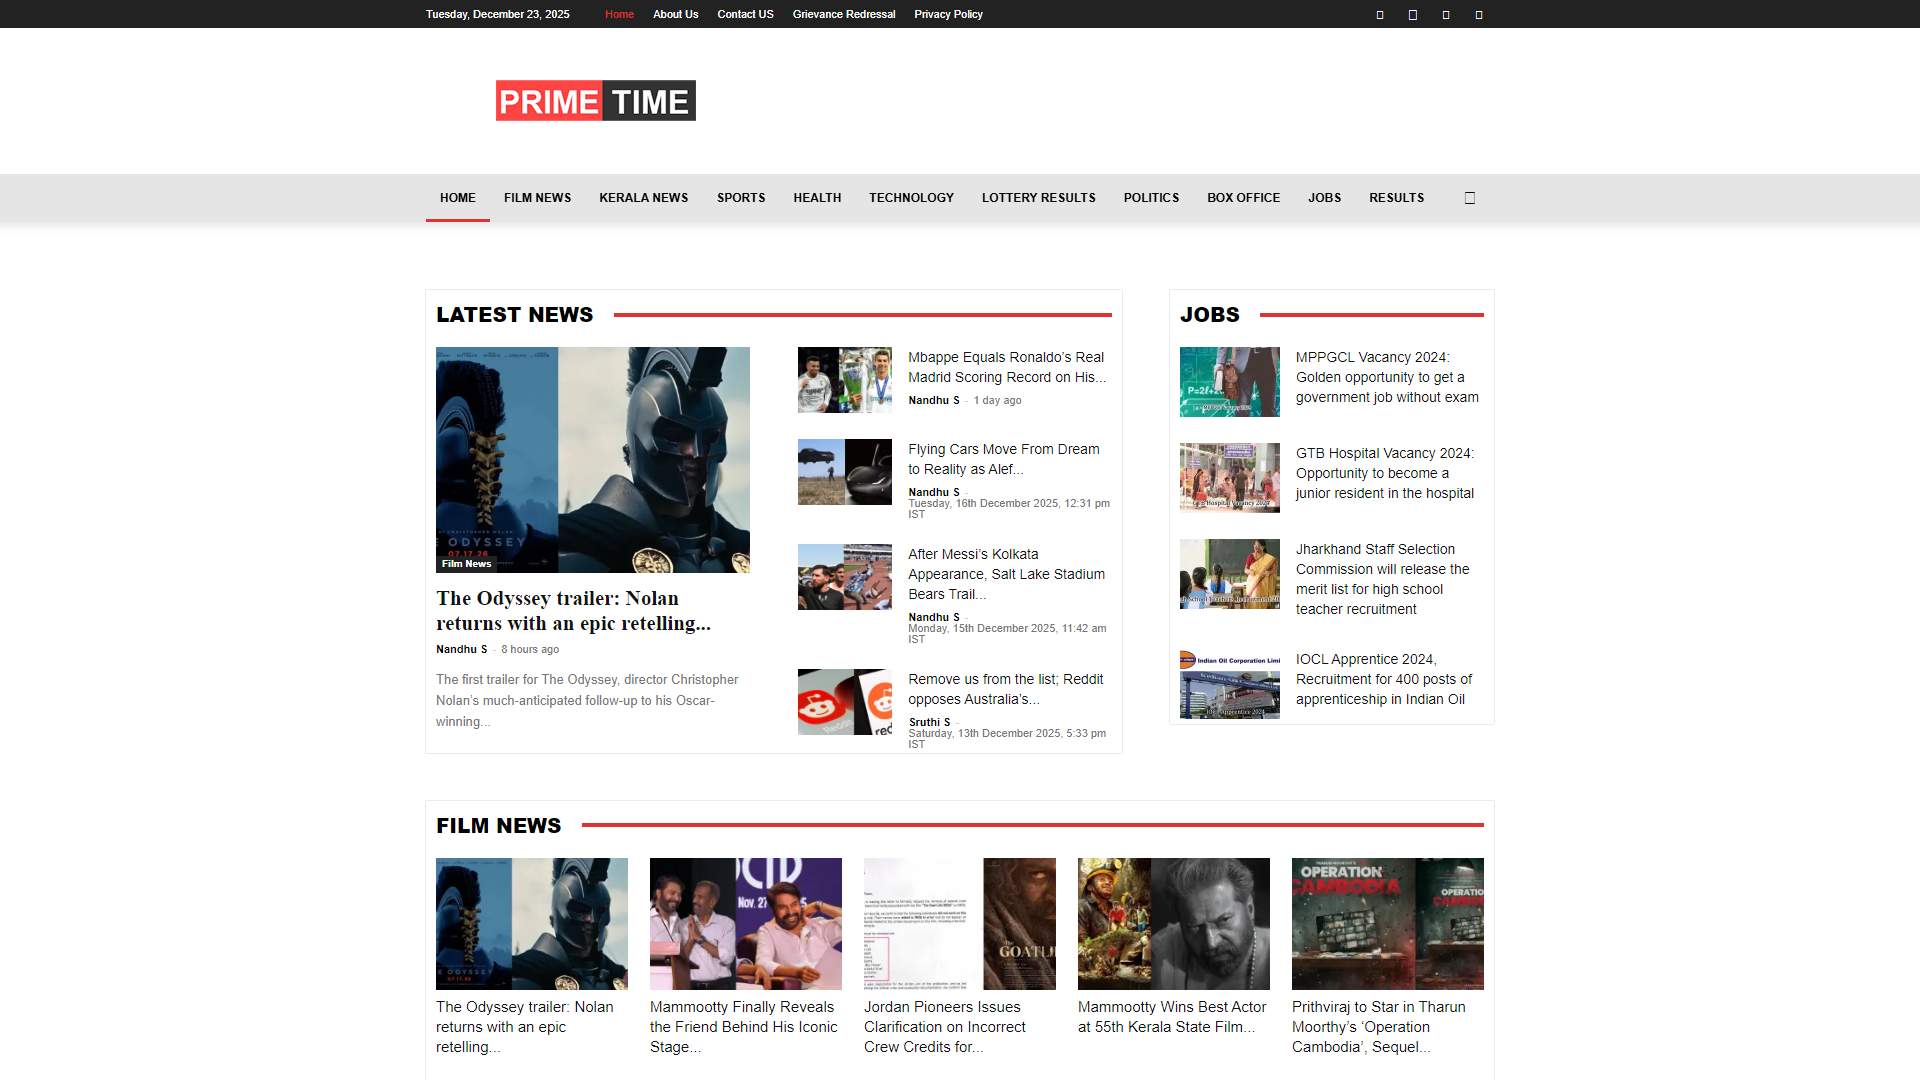
Task: Go to the LOTTERY RESULTS menu item
Action: (1038, 198)
